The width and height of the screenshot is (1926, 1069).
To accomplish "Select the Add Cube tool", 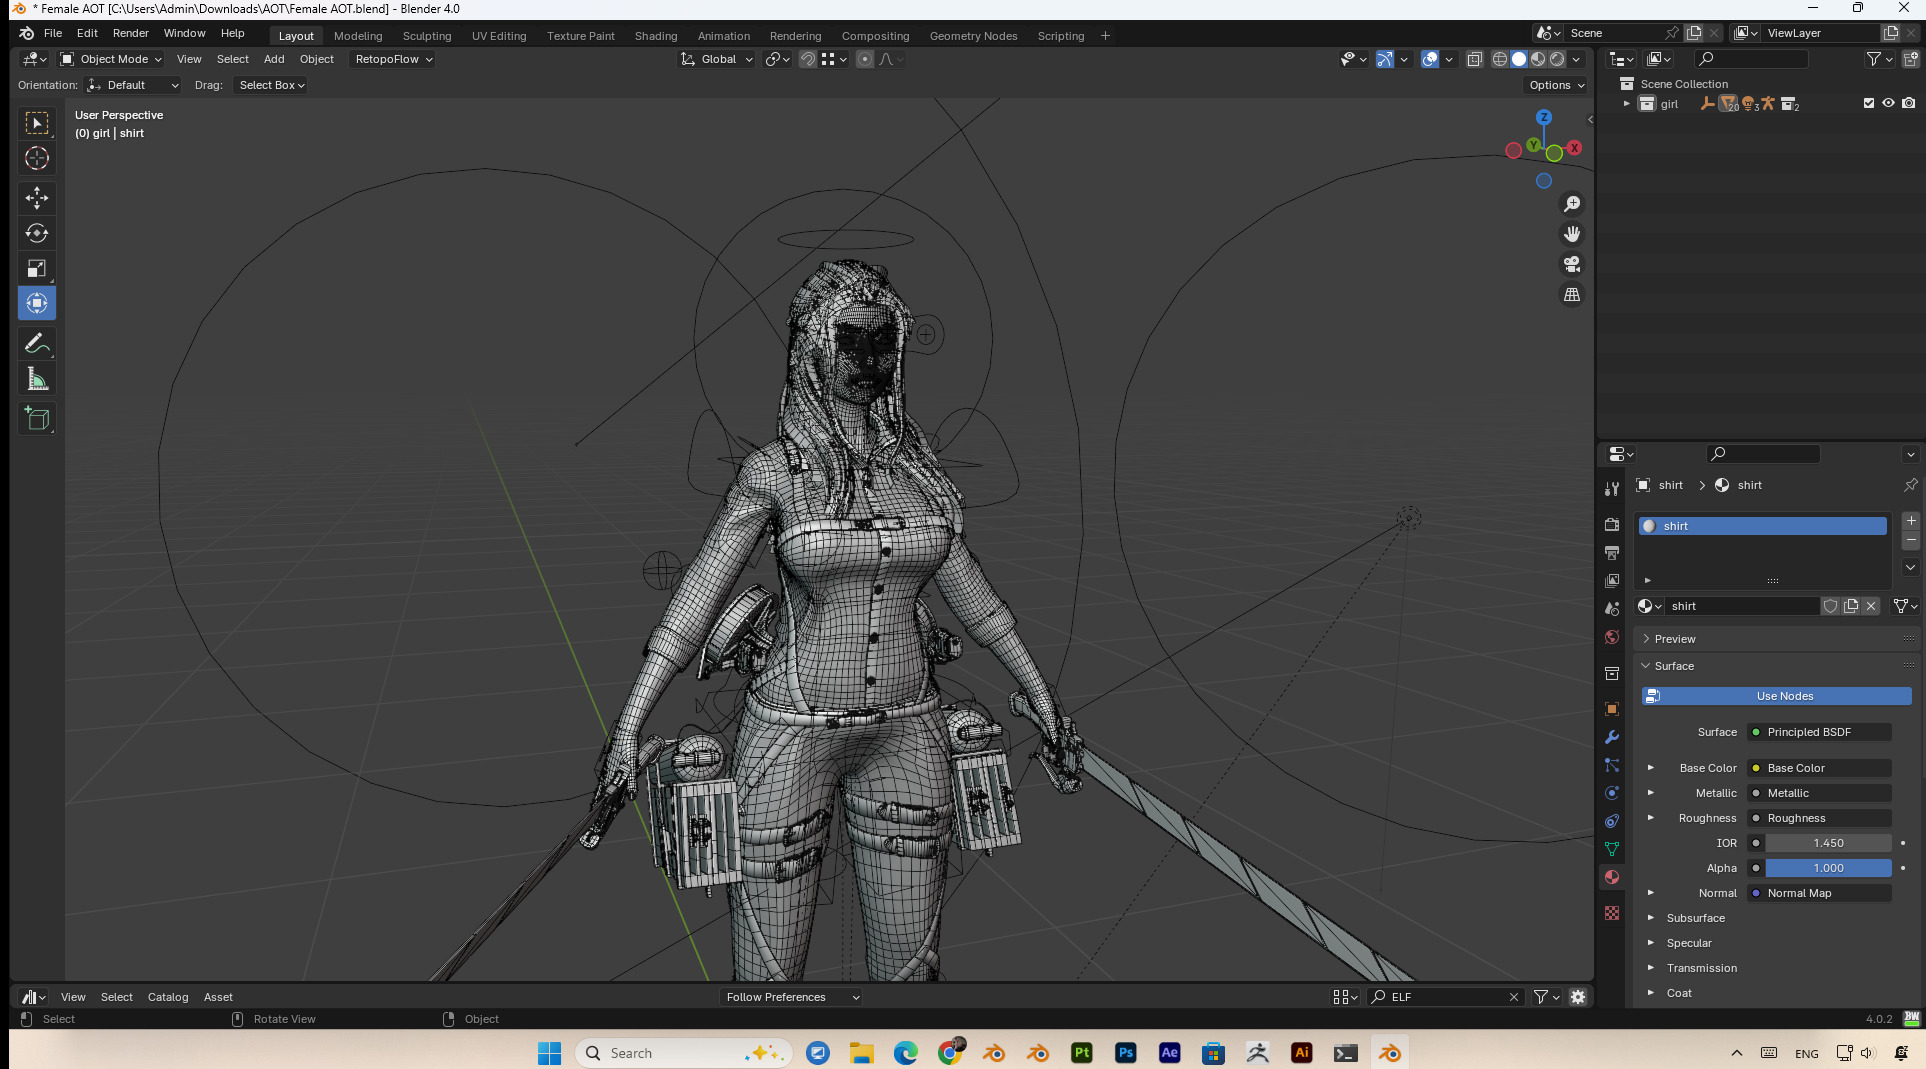I will [37, 419].
